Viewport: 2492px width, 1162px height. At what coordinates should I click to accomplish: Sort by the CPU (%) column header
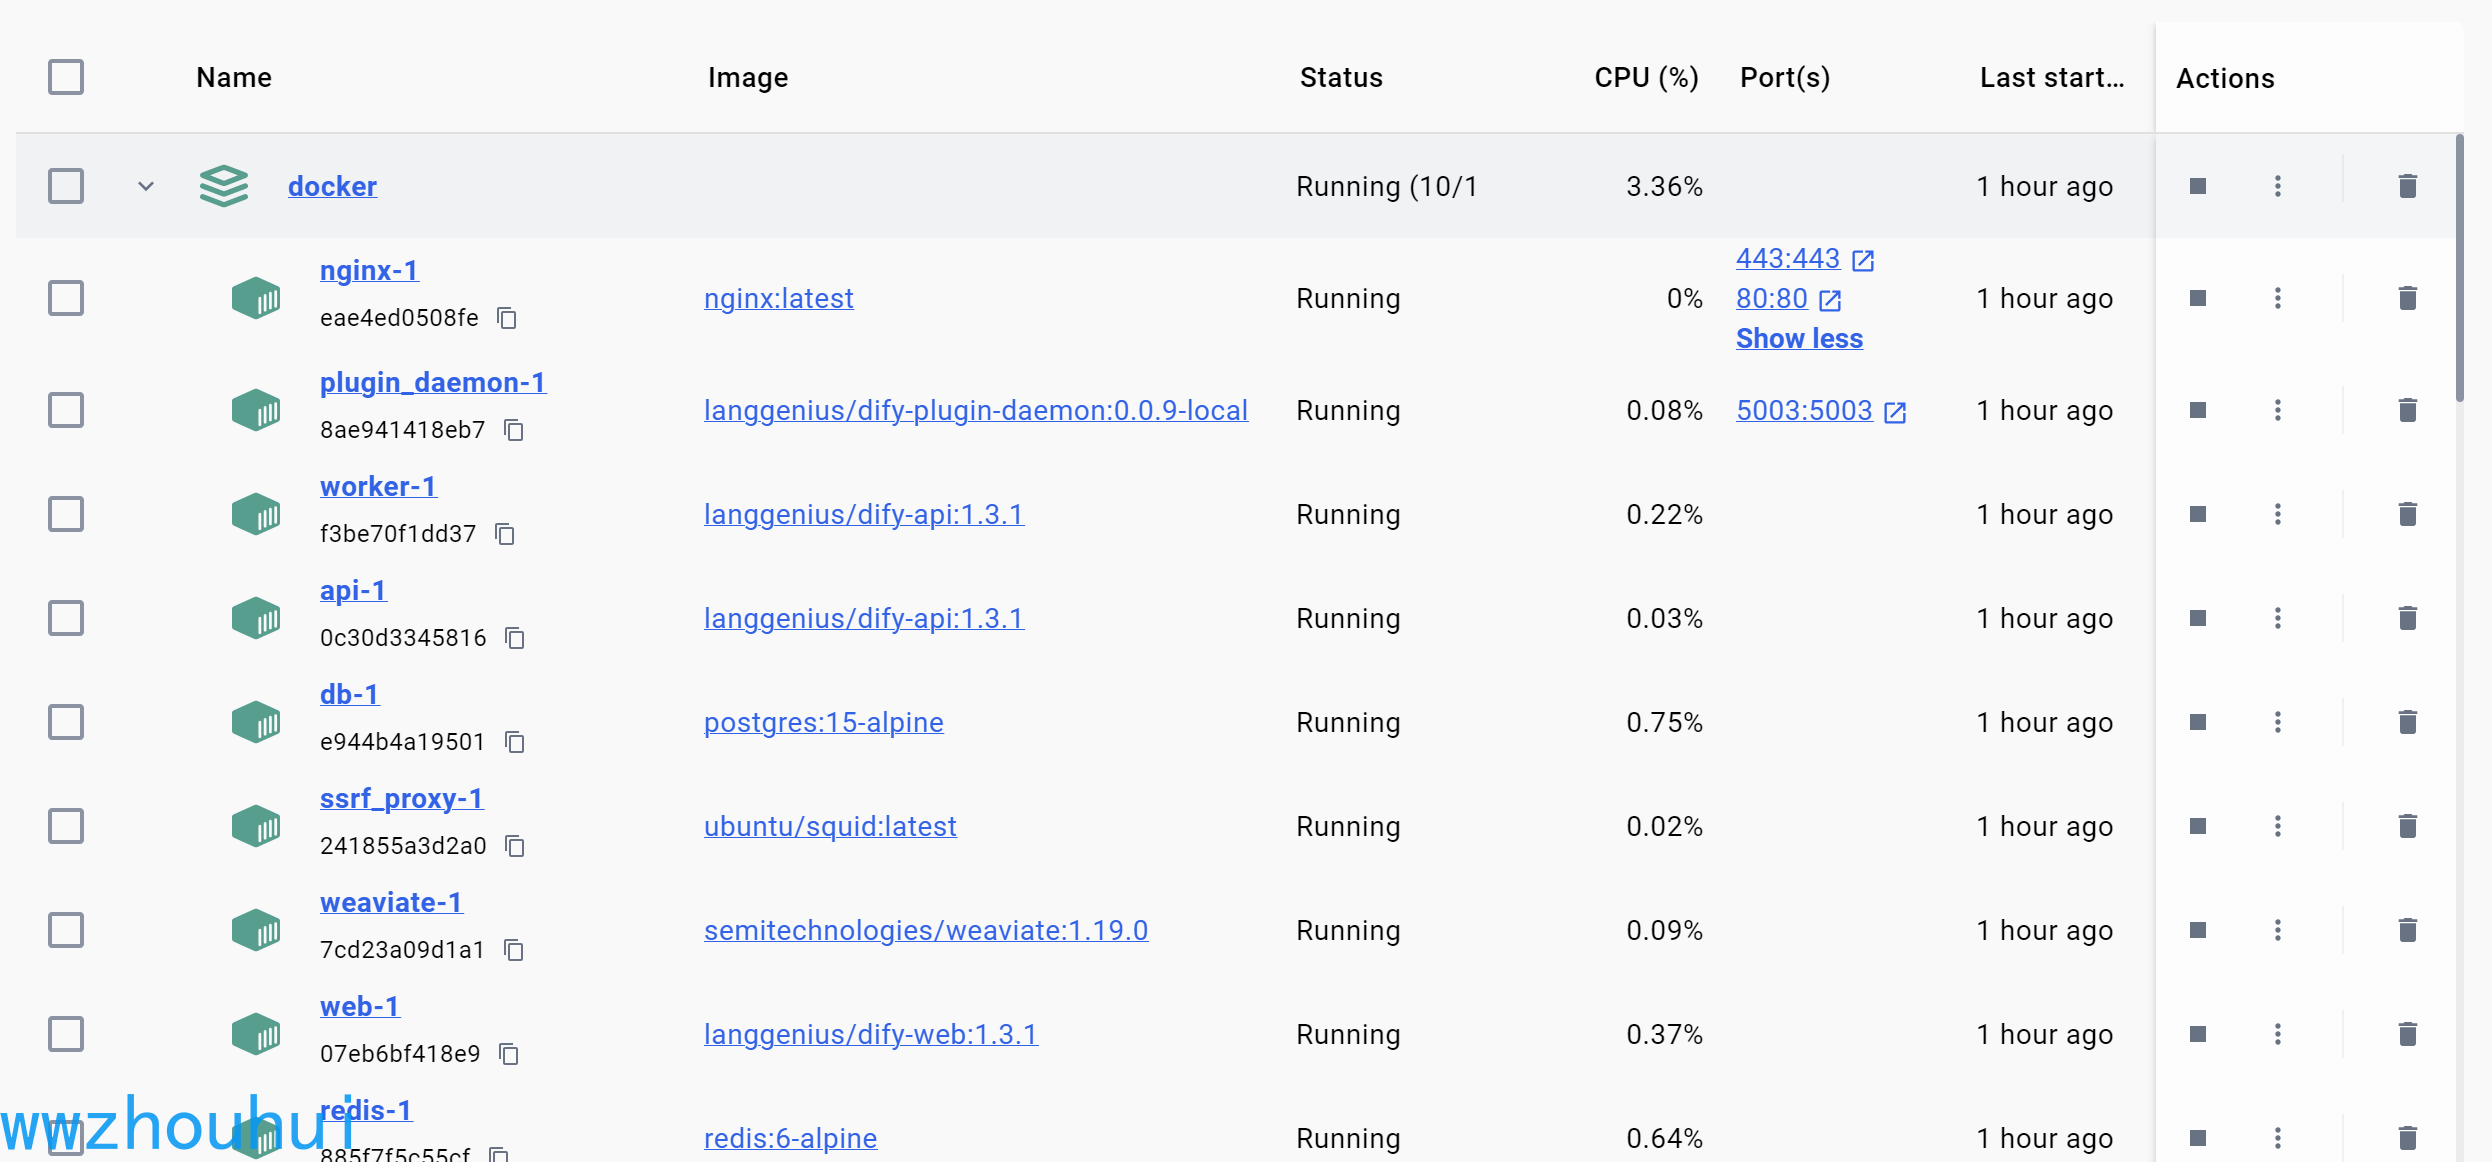click(x=1645, y=77)
